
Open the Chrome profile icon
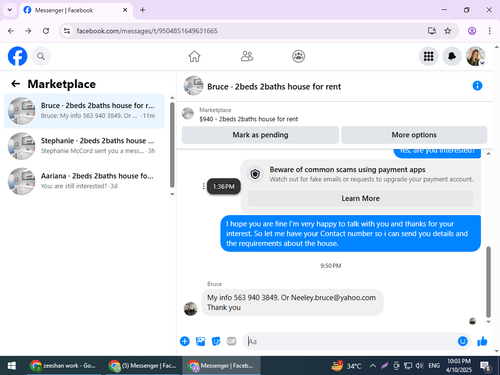point(472,31)
